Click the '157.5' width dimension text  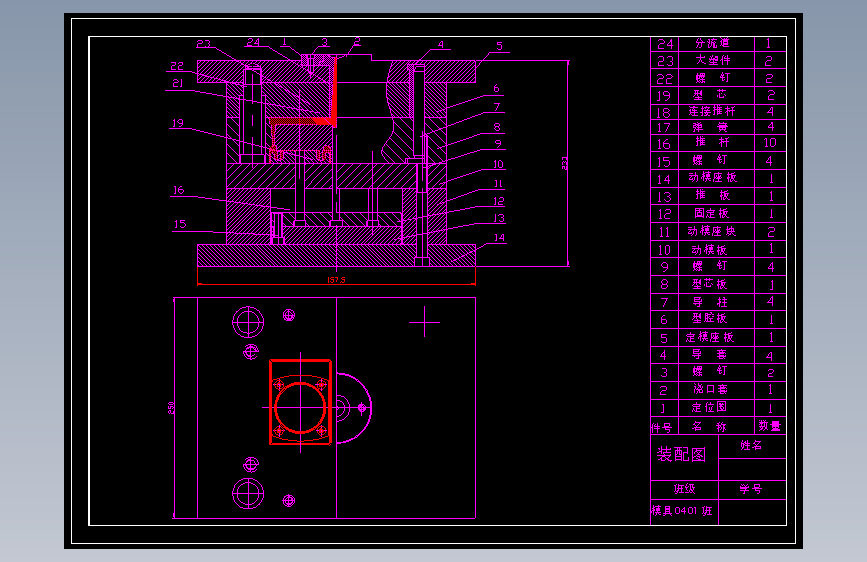coord(336,280)
